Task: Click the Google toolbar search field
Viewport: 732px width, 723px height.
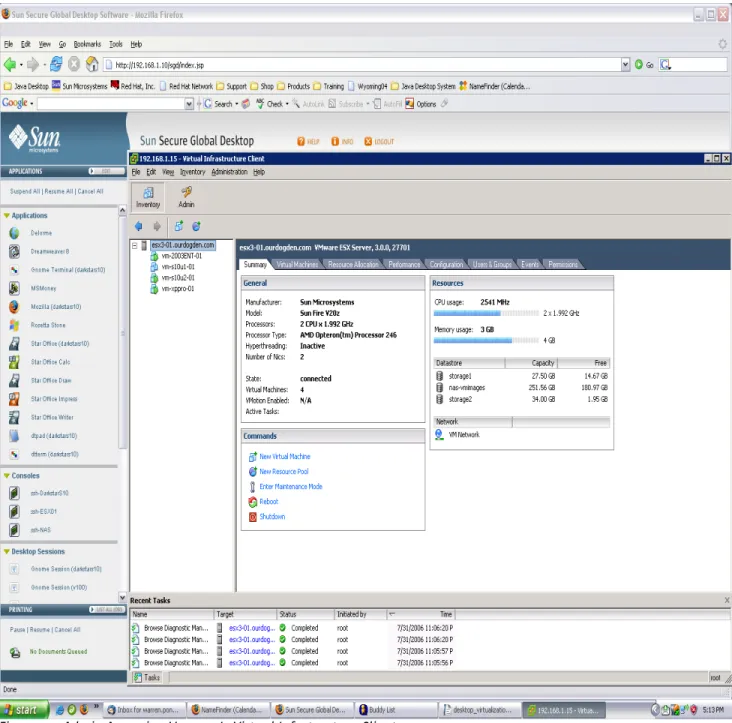Action: tap(111, 104)
